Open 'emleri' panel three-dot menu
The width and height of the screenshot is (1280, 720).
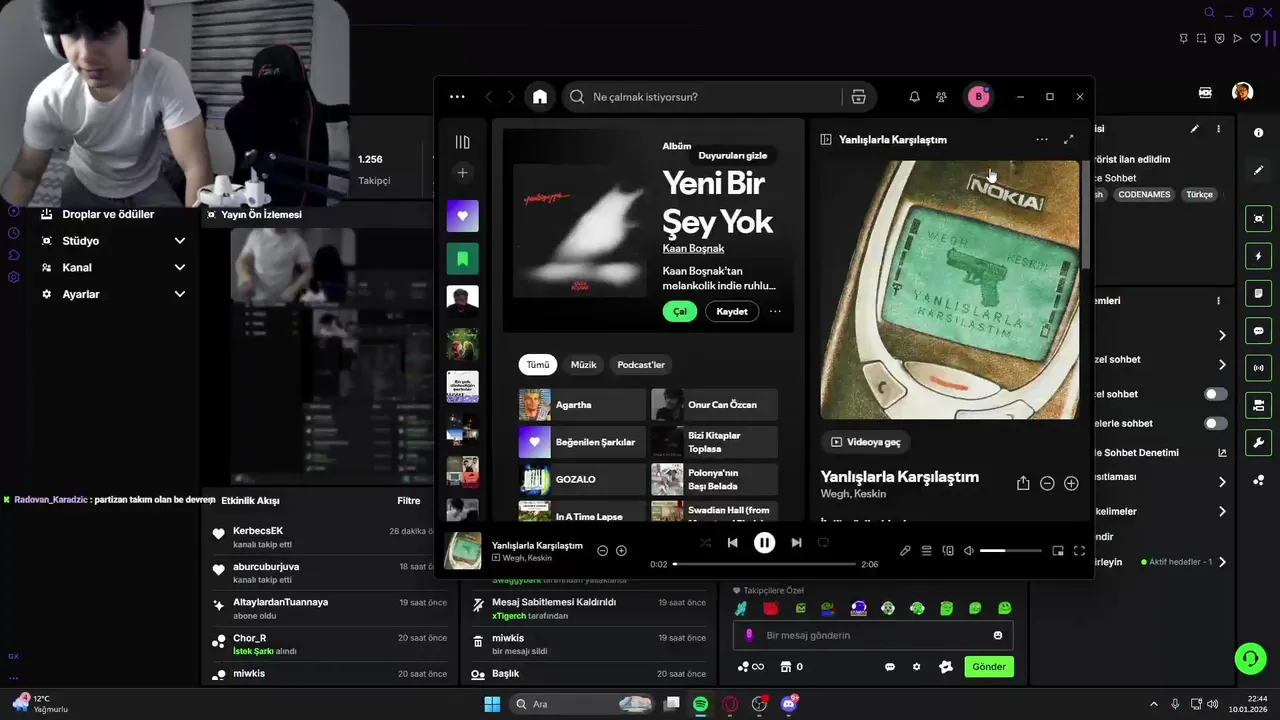pos(1218,301)
